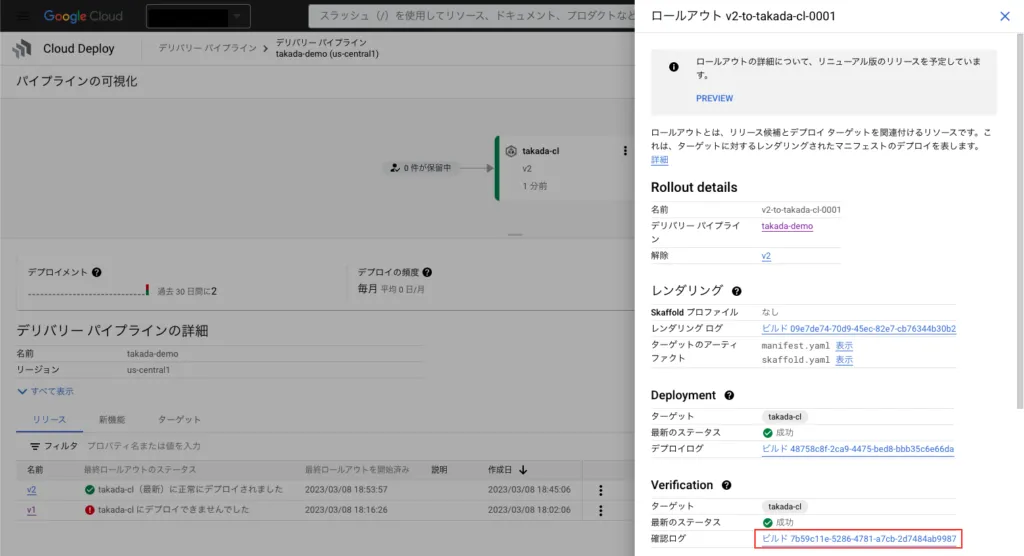Open rendering log build 09e7de74 link
Screen dimensions: 1024x556
tap(858, 329)
